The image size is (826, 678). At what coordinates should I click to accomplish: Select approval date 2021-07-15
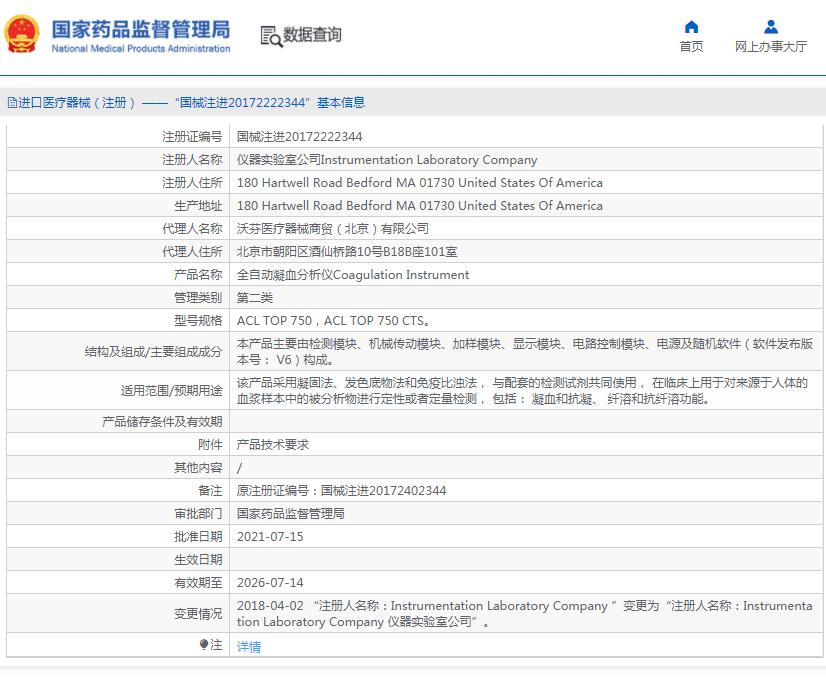pyautogui.click(x=270, y=537)
